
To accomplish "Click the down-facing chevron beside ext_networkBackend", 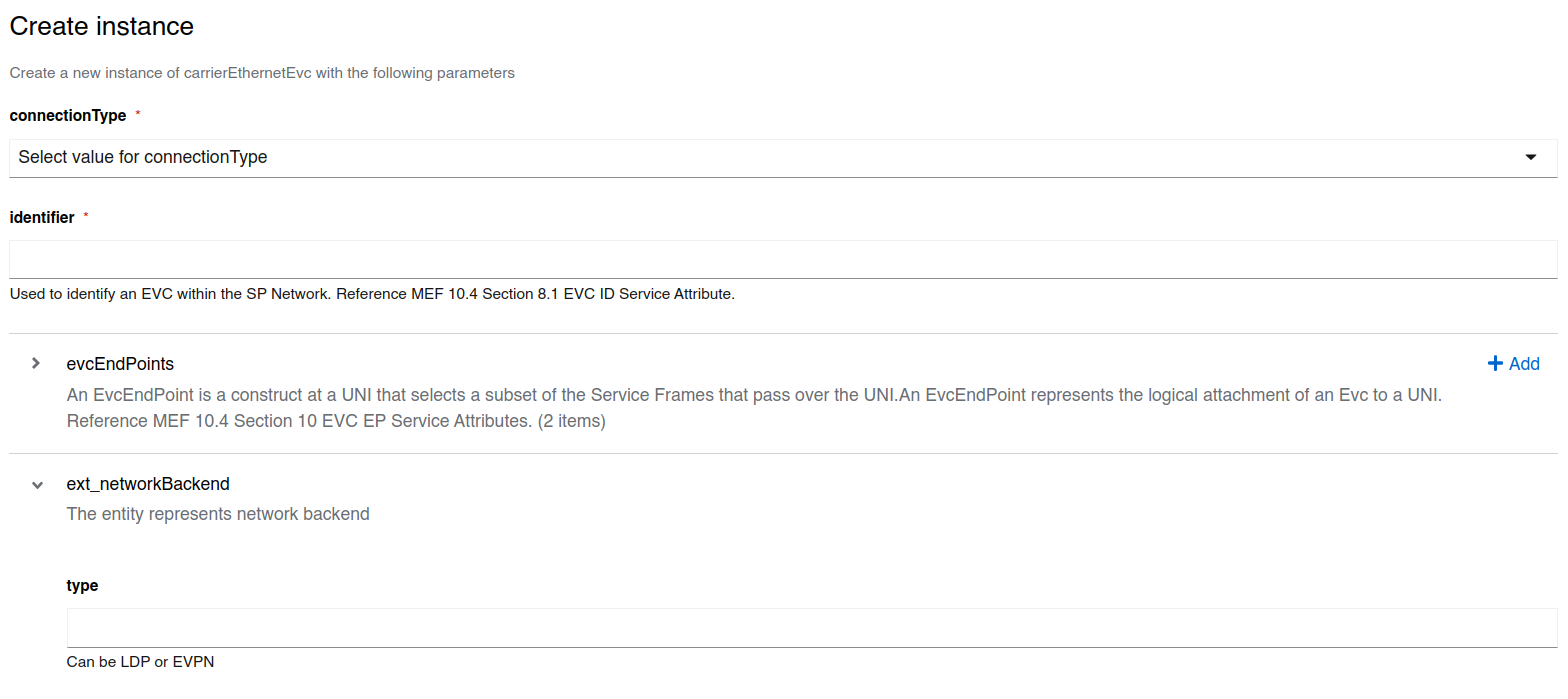I will click(x=36, y=484).
